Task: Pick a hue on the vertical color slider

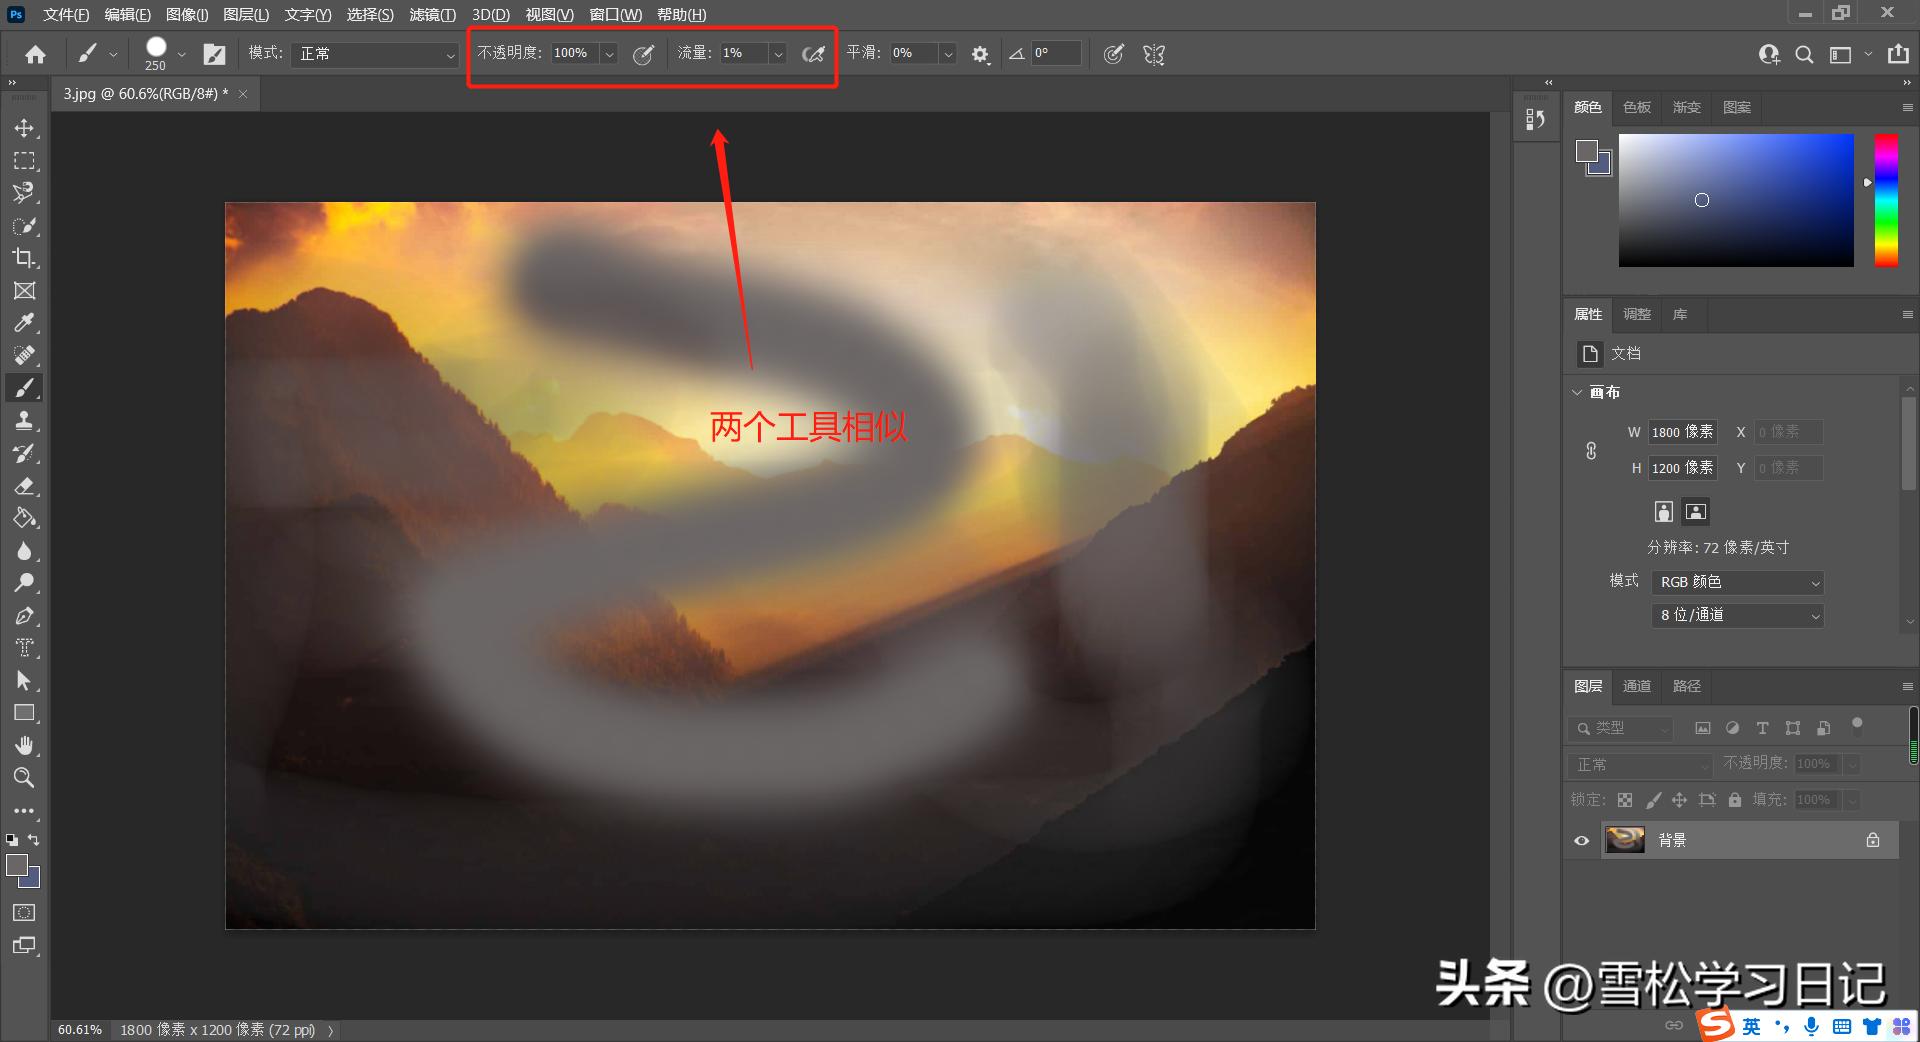Action: tap(1887, 200)
